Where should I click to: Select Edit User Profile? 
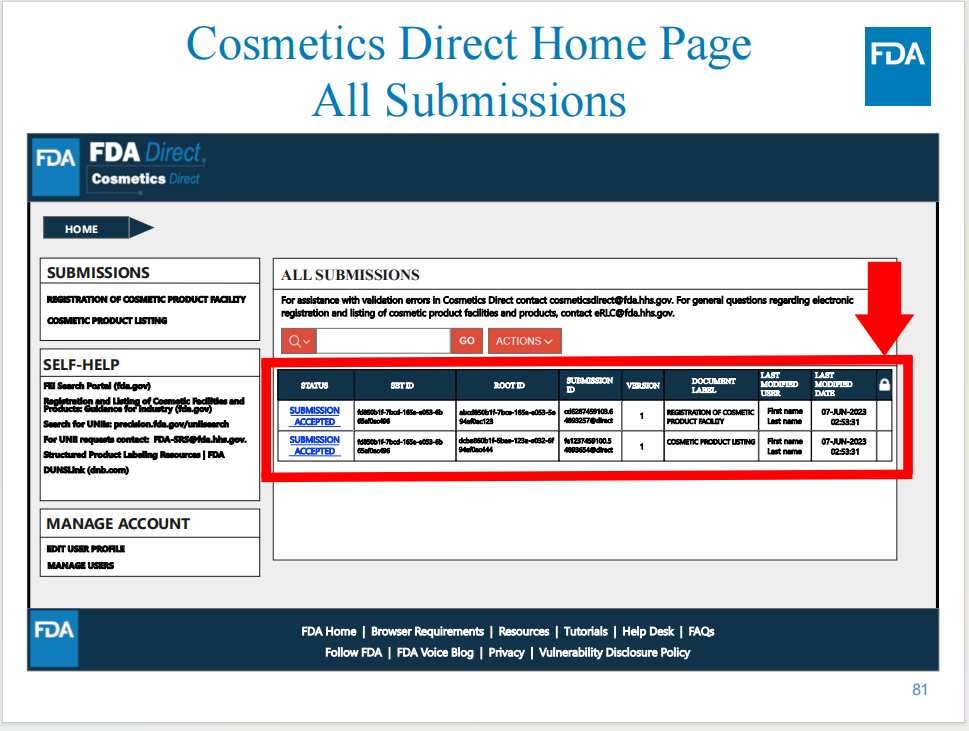[86, 549]
